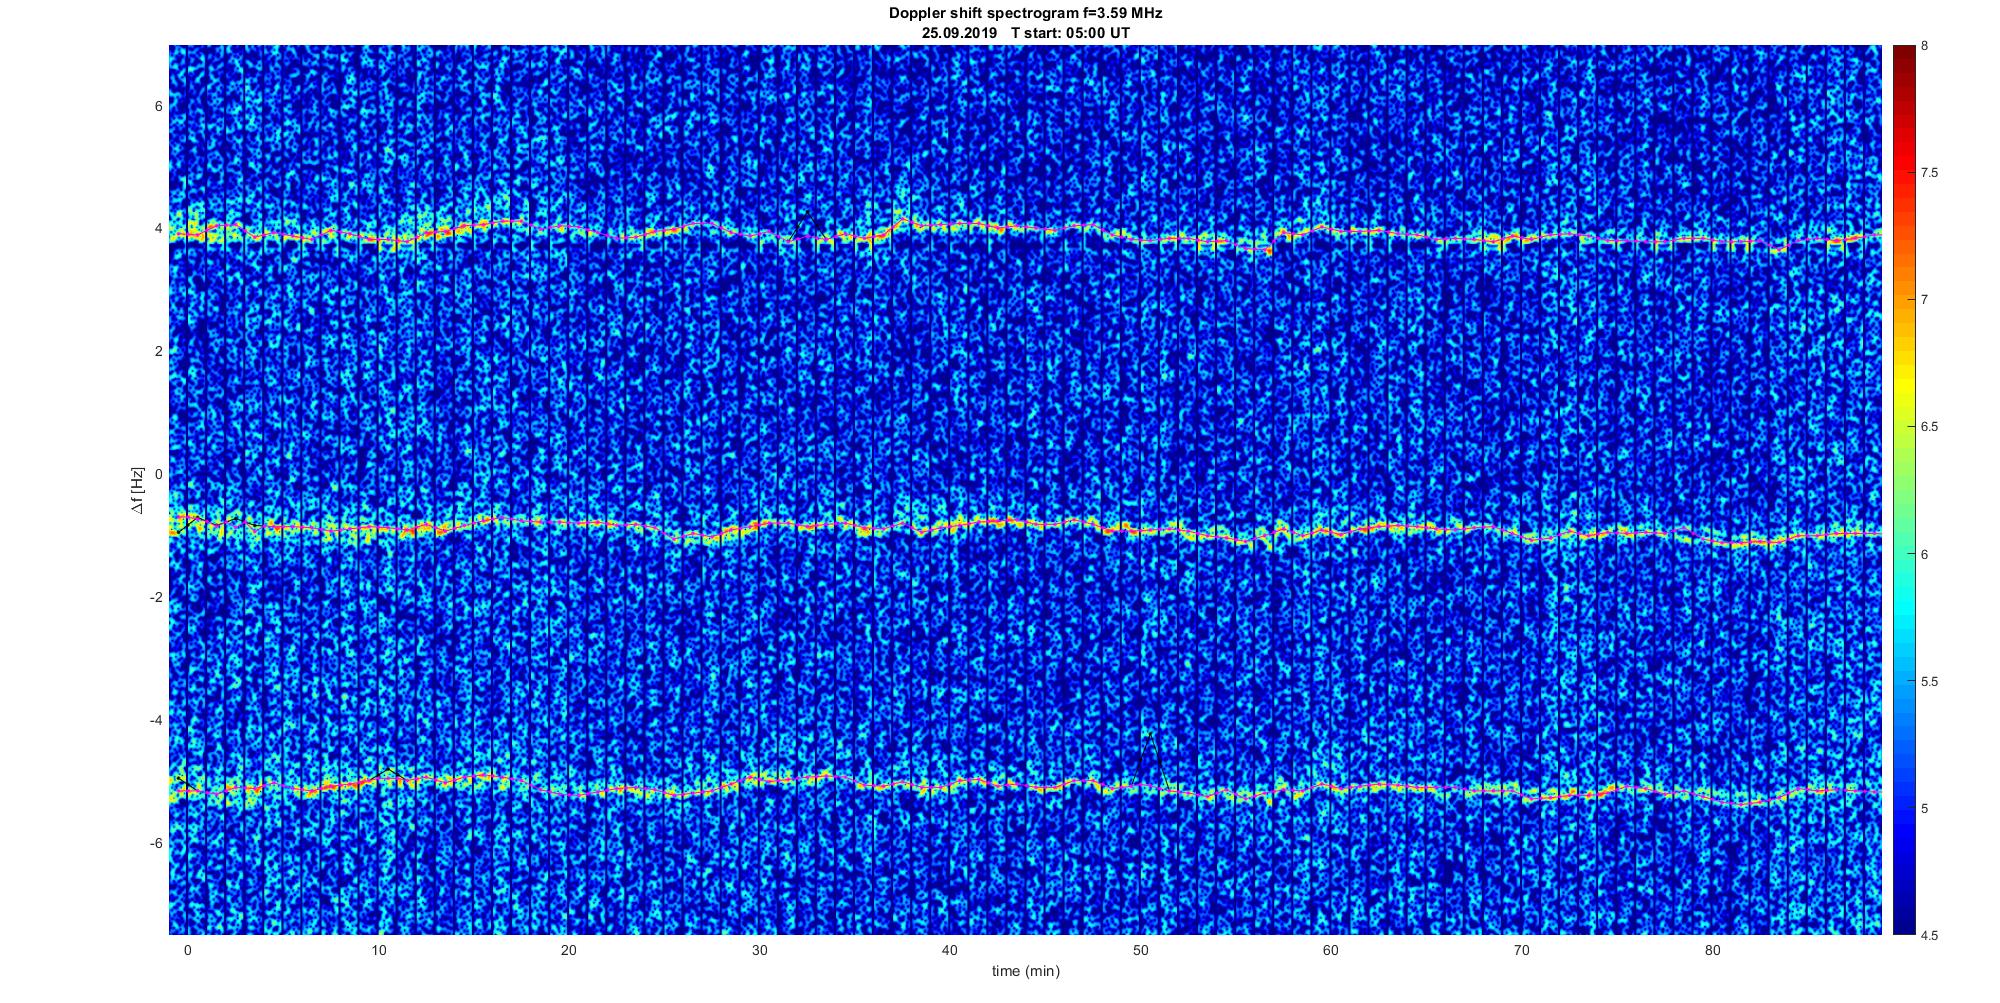2000x1003 pixels.
Task: Click the title 'Doppler shift spectrogram f=3.59 MHz'
Action: click(1025, 14)
